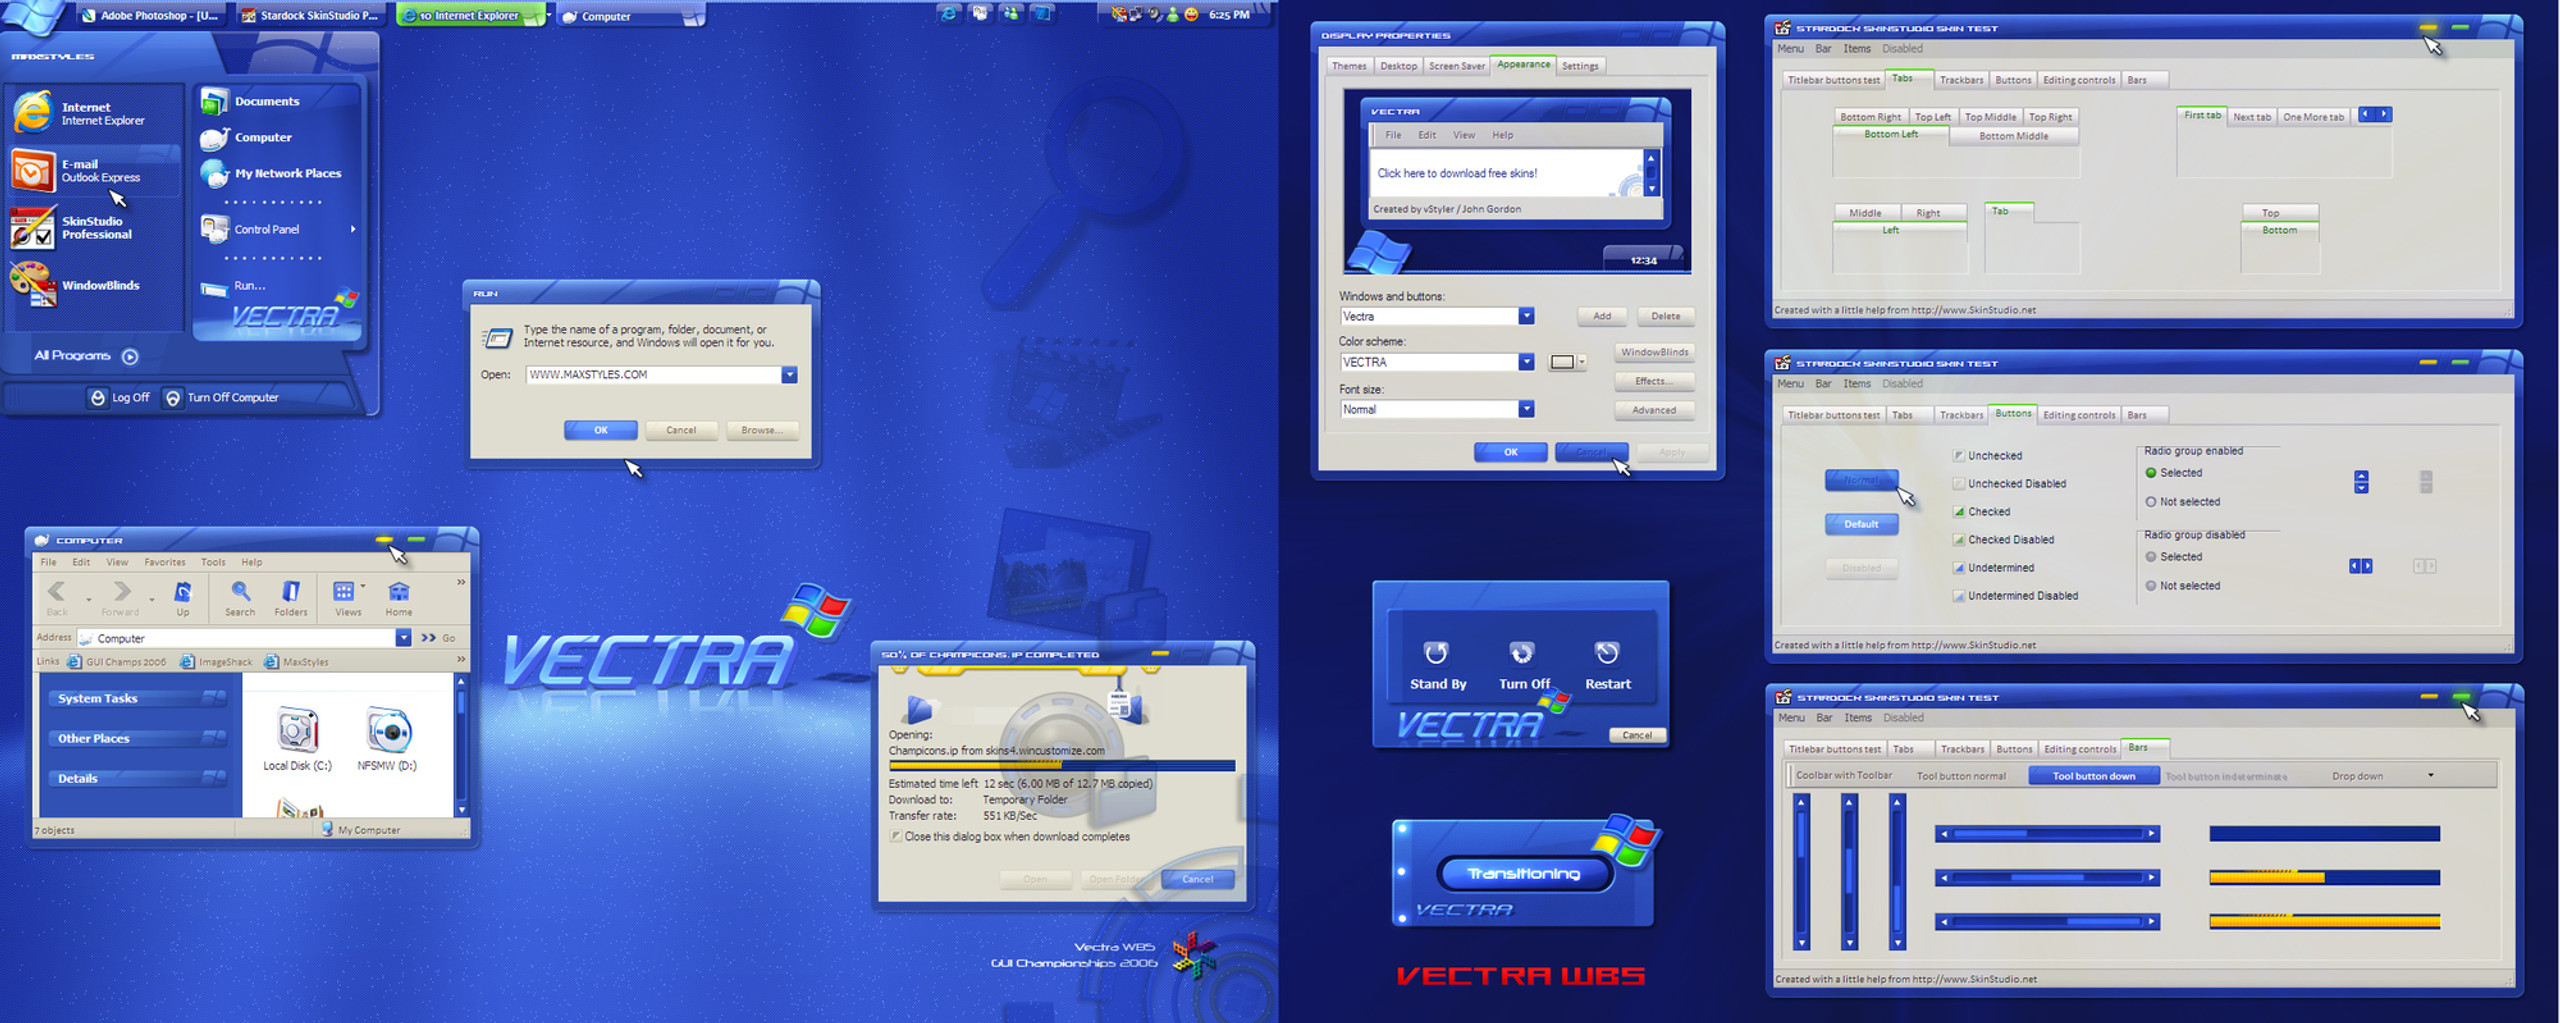Image resolution: width=2560 pixels, height=1023 pixels.
Task: Click the Advanced button in Display Properties
Action: pos(1655,410)
